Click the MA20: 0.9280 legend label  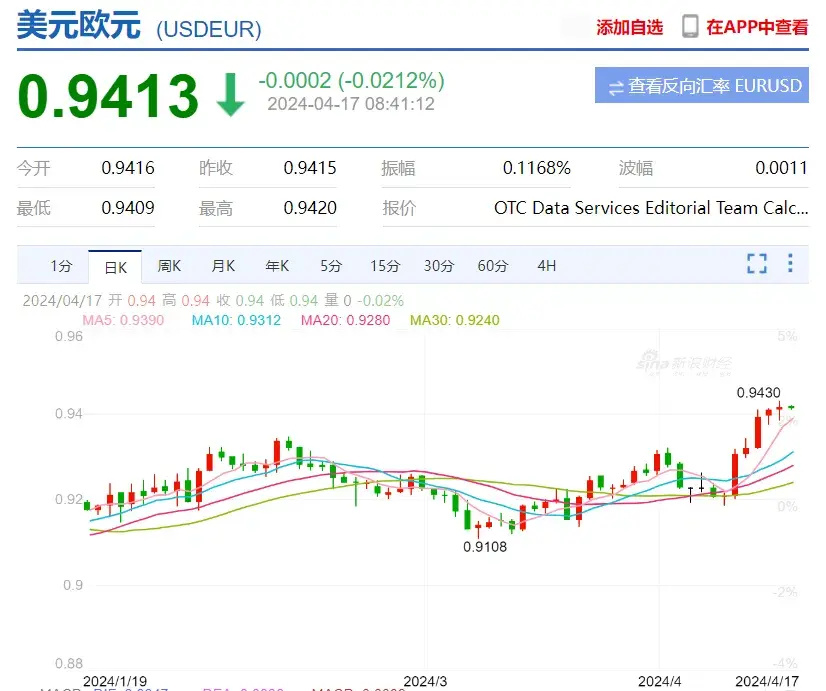coord(346,320)
